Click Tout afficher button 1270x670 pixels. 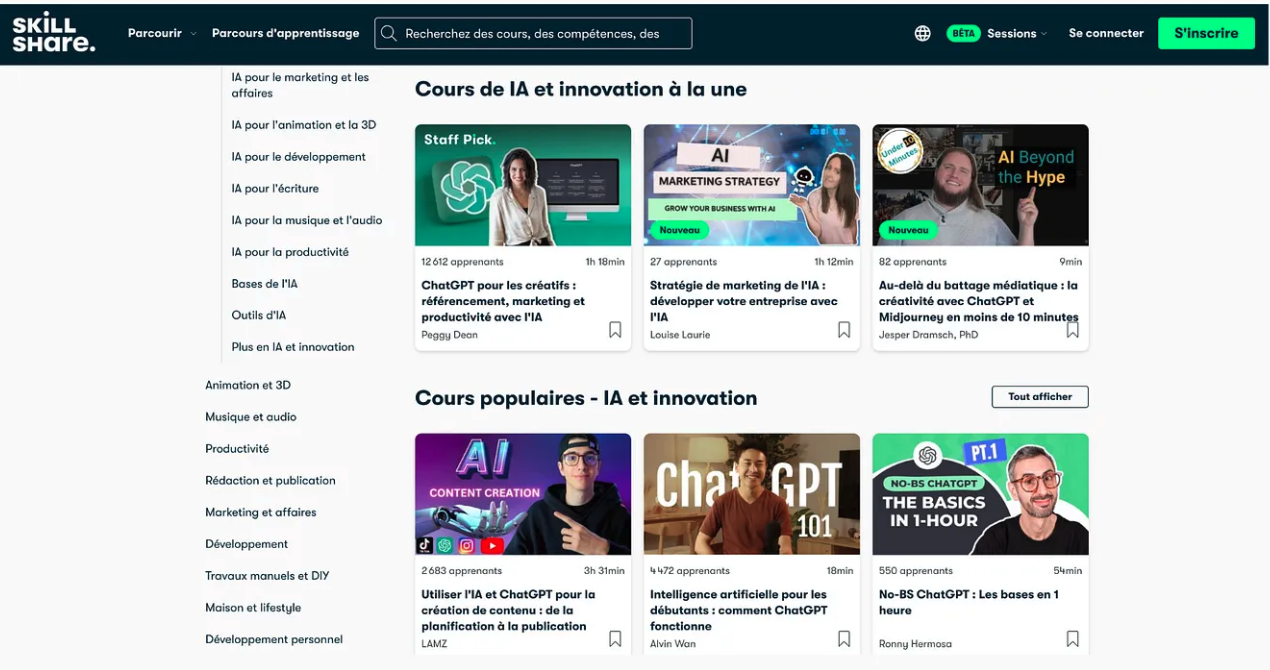click(x=1040, y=397)
